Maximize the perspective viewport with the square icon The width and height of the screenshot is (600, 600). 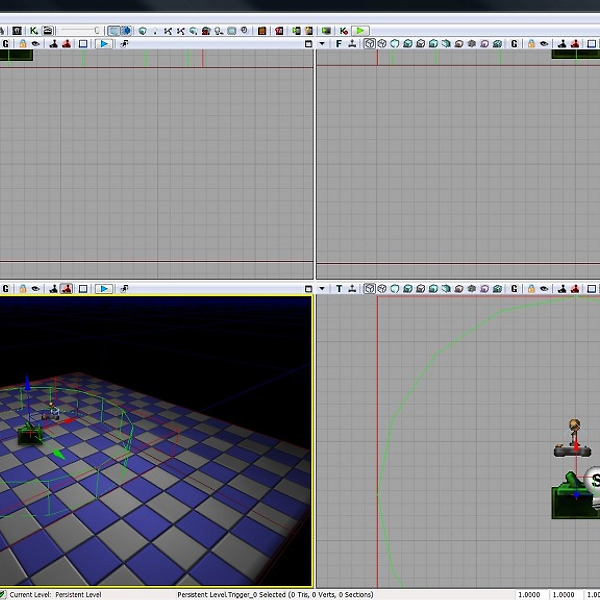(84, 289)
